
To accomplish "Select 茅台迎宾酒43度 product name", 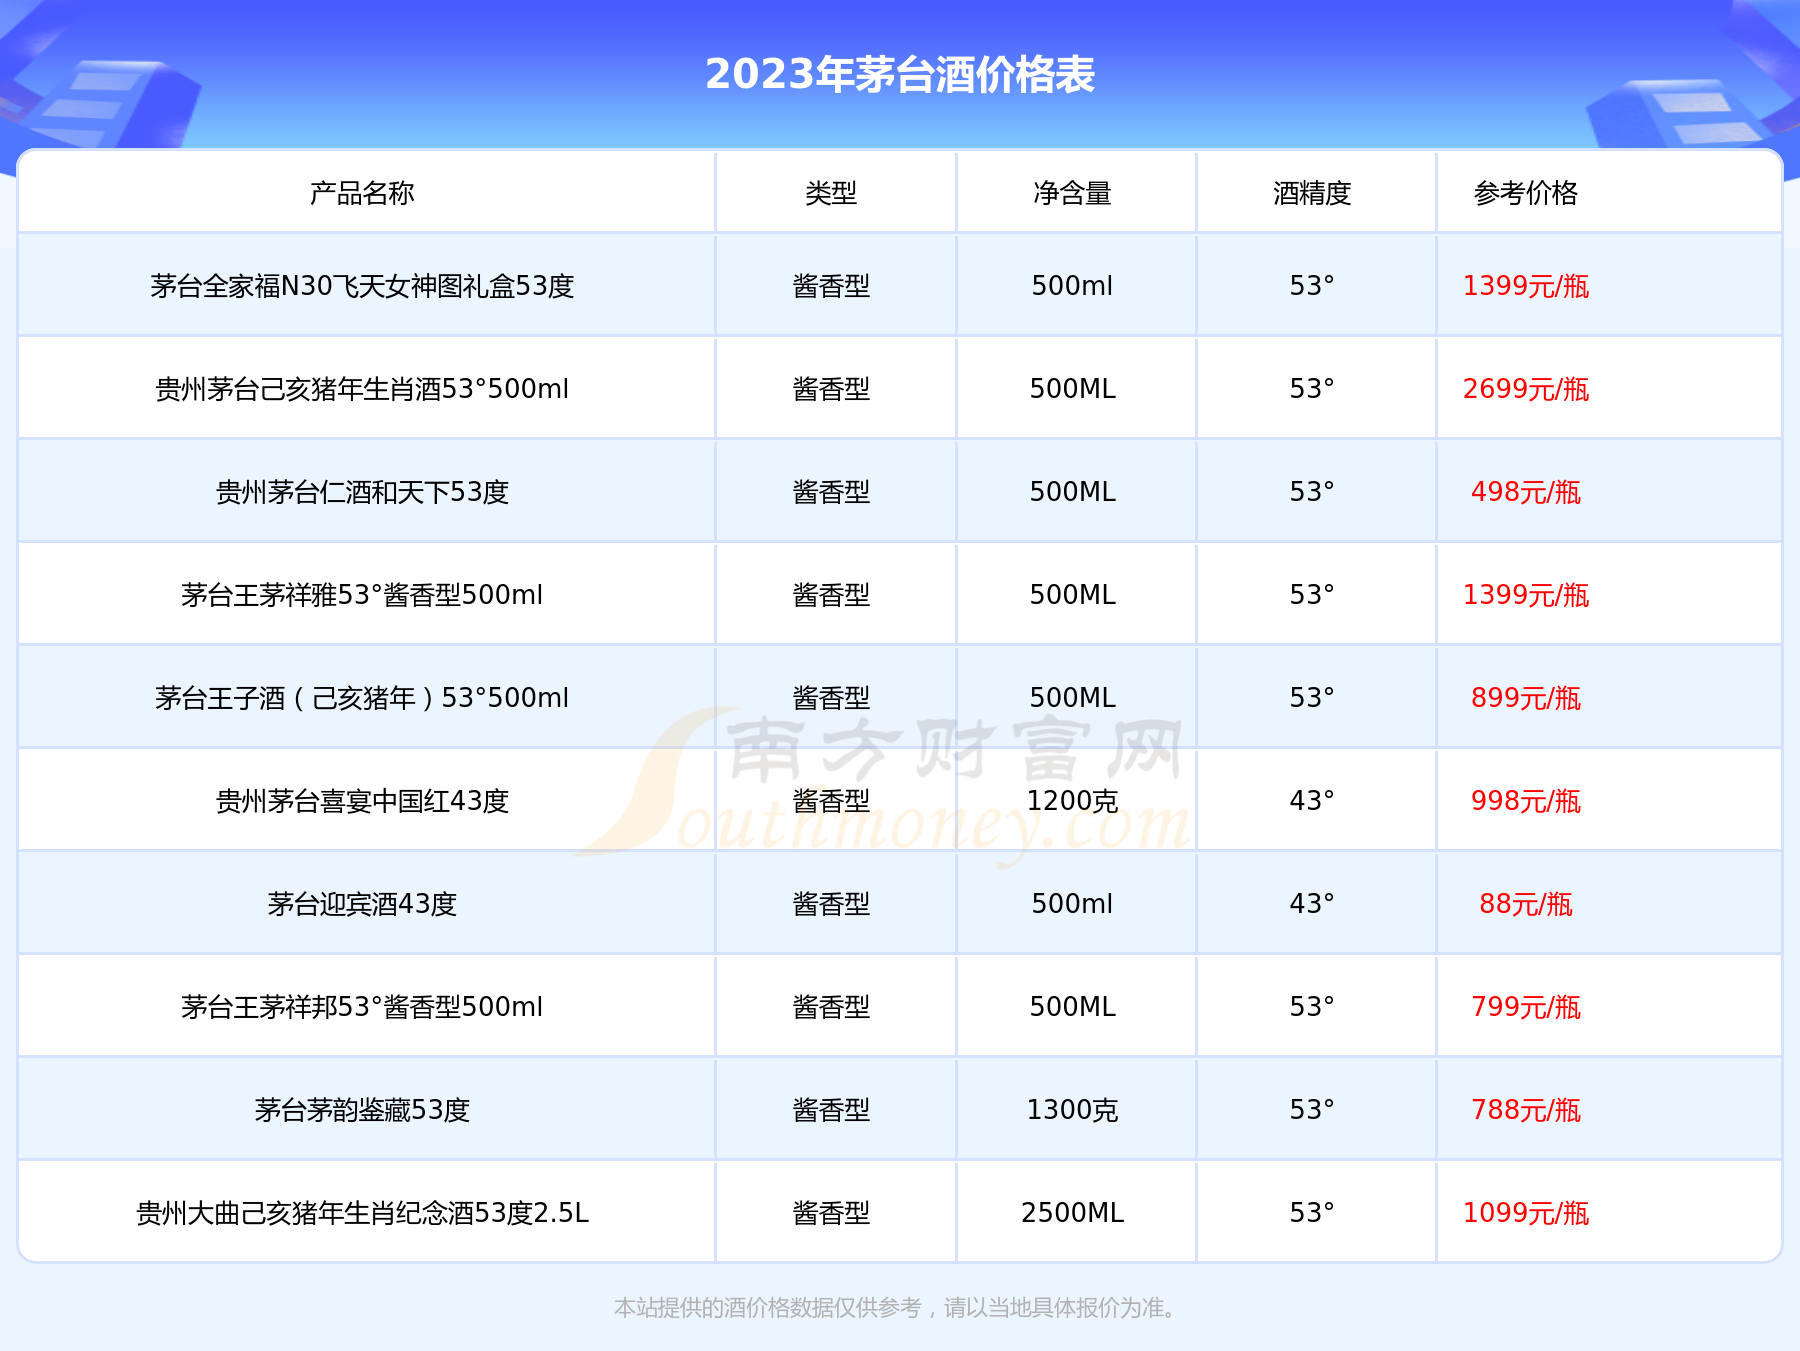I will point(362,904).
